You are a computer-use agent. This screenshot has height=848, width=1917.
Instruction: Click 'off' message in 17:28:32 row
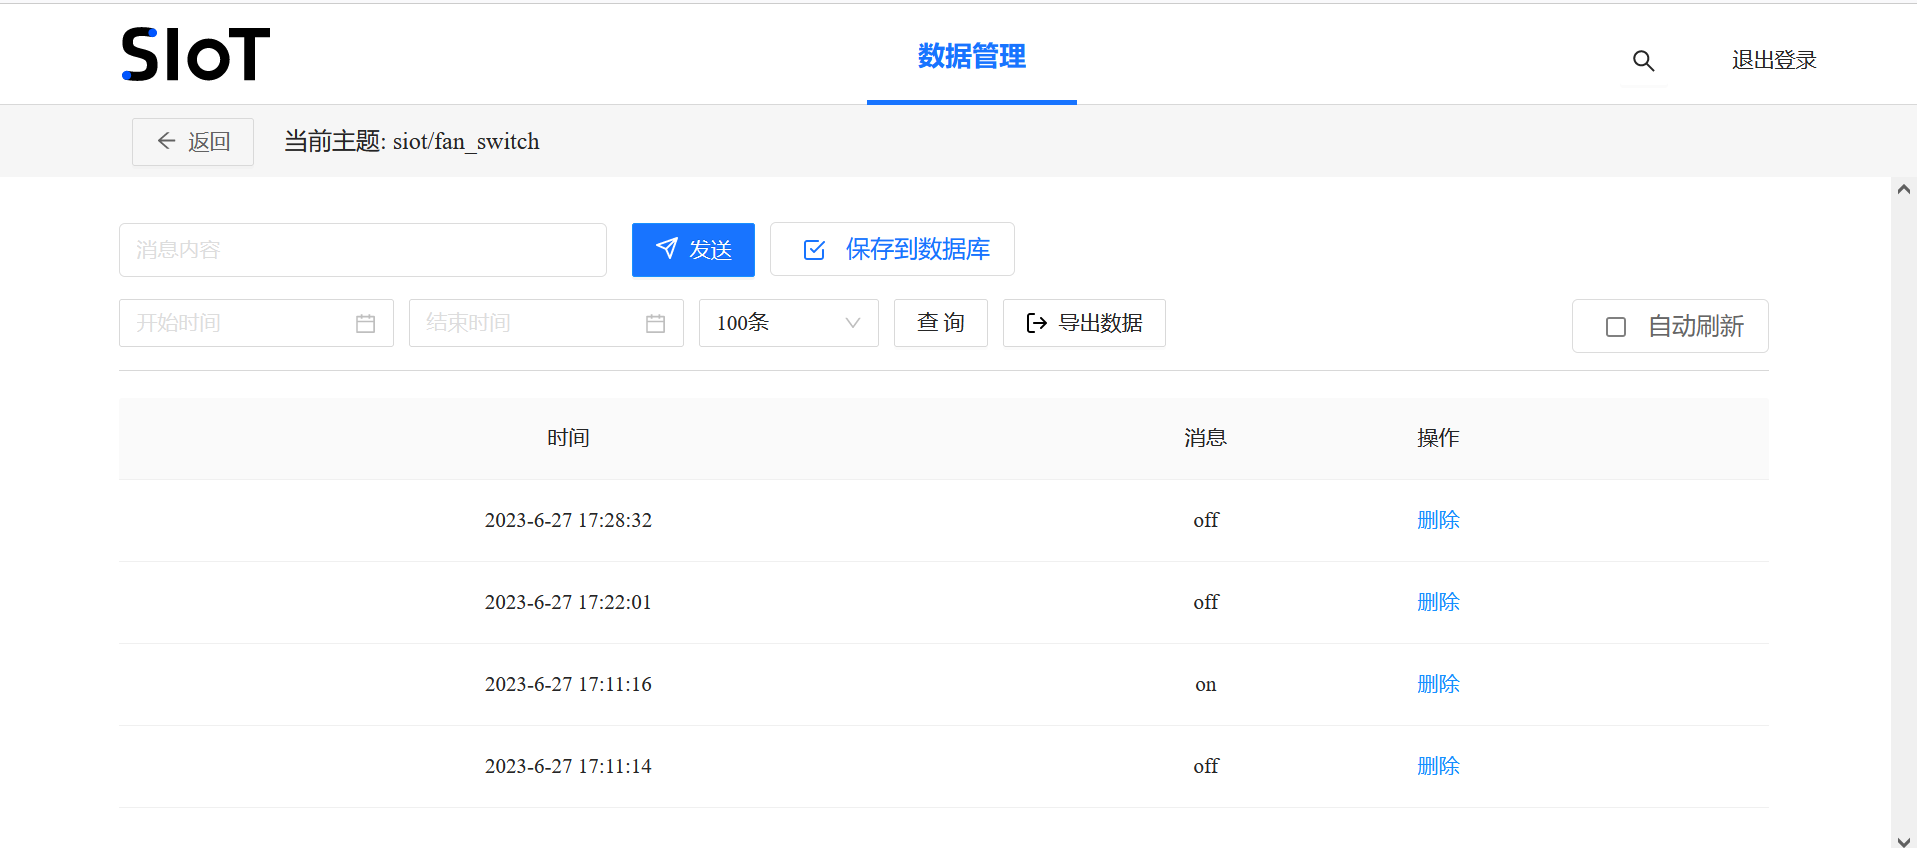pyautogui.click(x=1206, y=520)
